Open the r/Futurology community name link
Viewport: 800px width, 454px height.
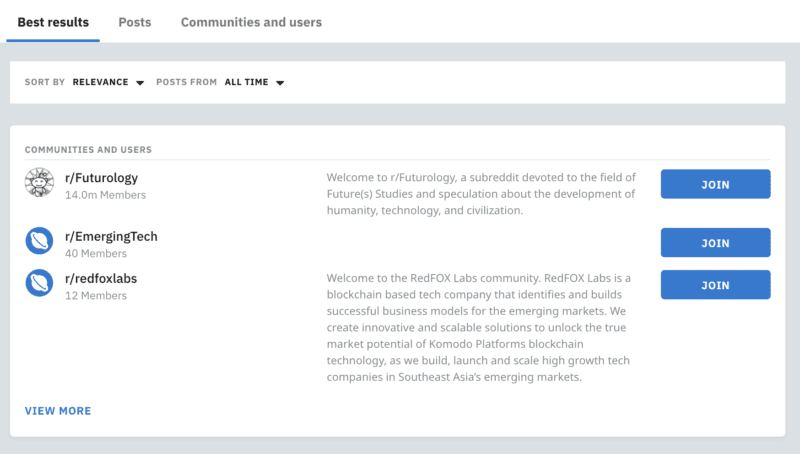[101, 178]
